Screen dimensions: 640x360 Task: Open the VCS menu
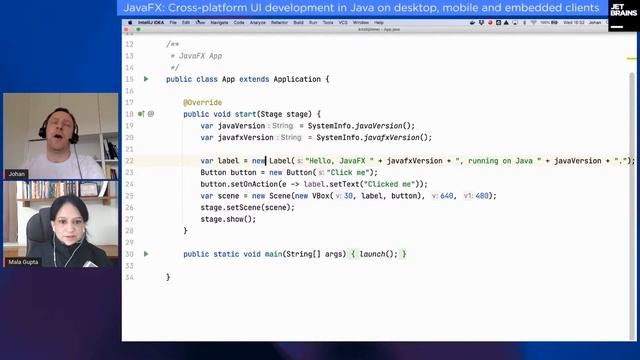point(343,23)
